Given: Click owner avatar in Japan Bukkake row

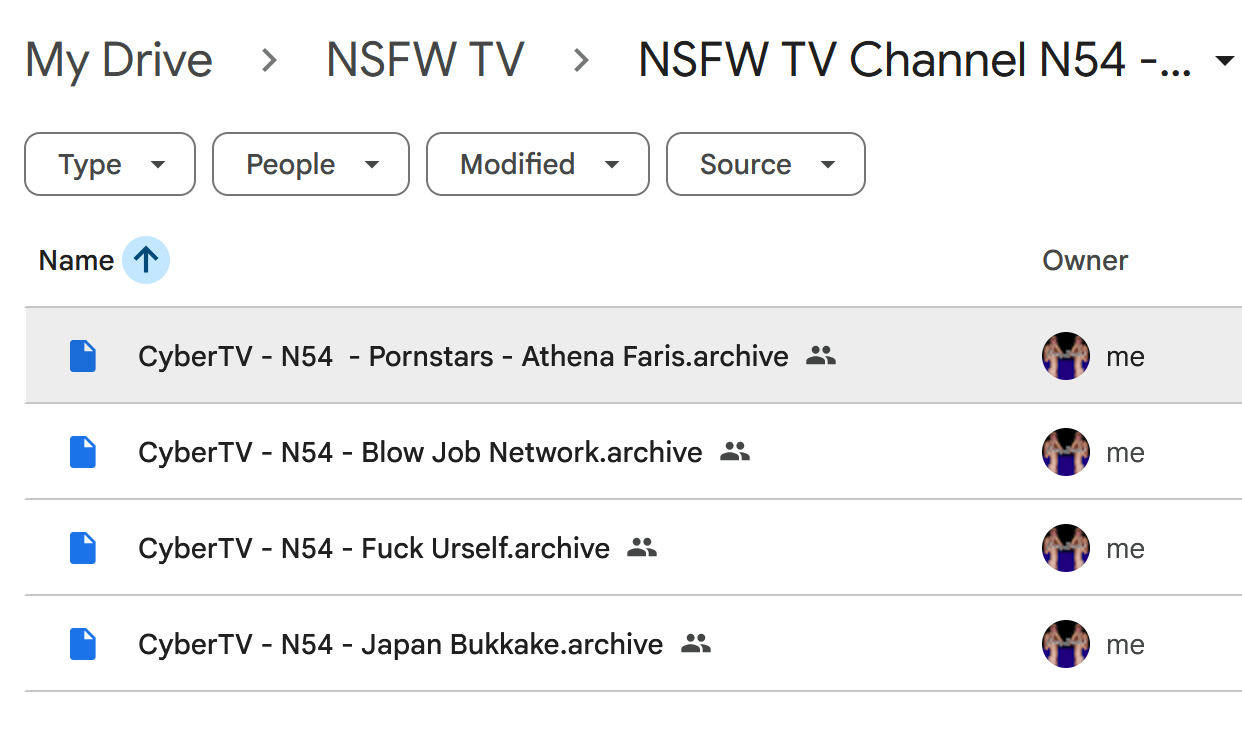Looking at the screenshot, I should [1065, 644].
